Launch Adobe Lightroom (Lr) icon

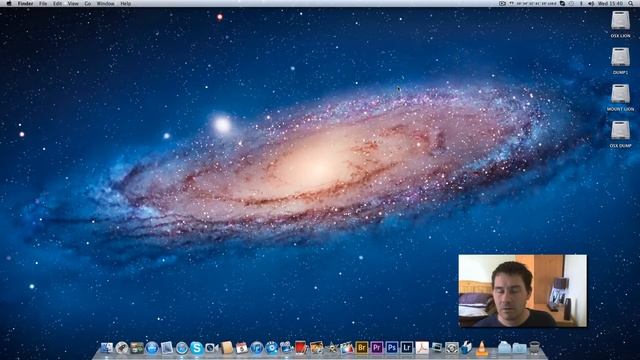[407, 348]
